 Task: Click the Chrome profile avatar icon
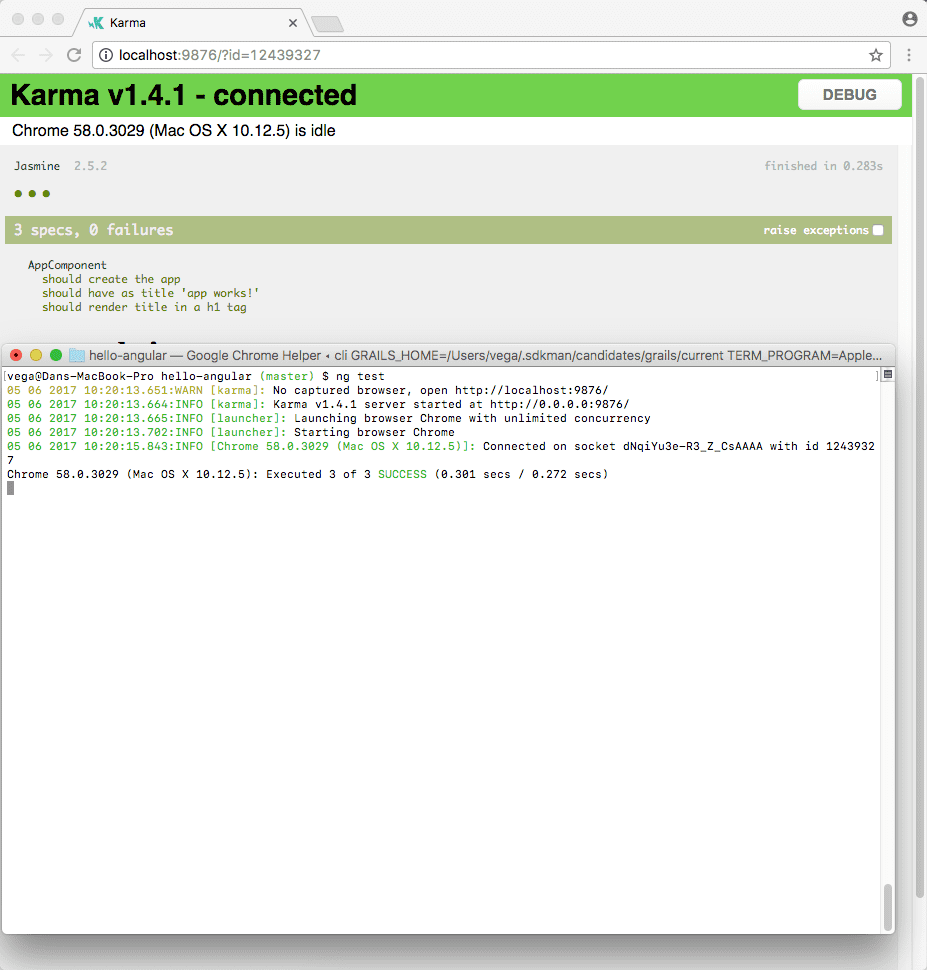(x=909, y=19)
